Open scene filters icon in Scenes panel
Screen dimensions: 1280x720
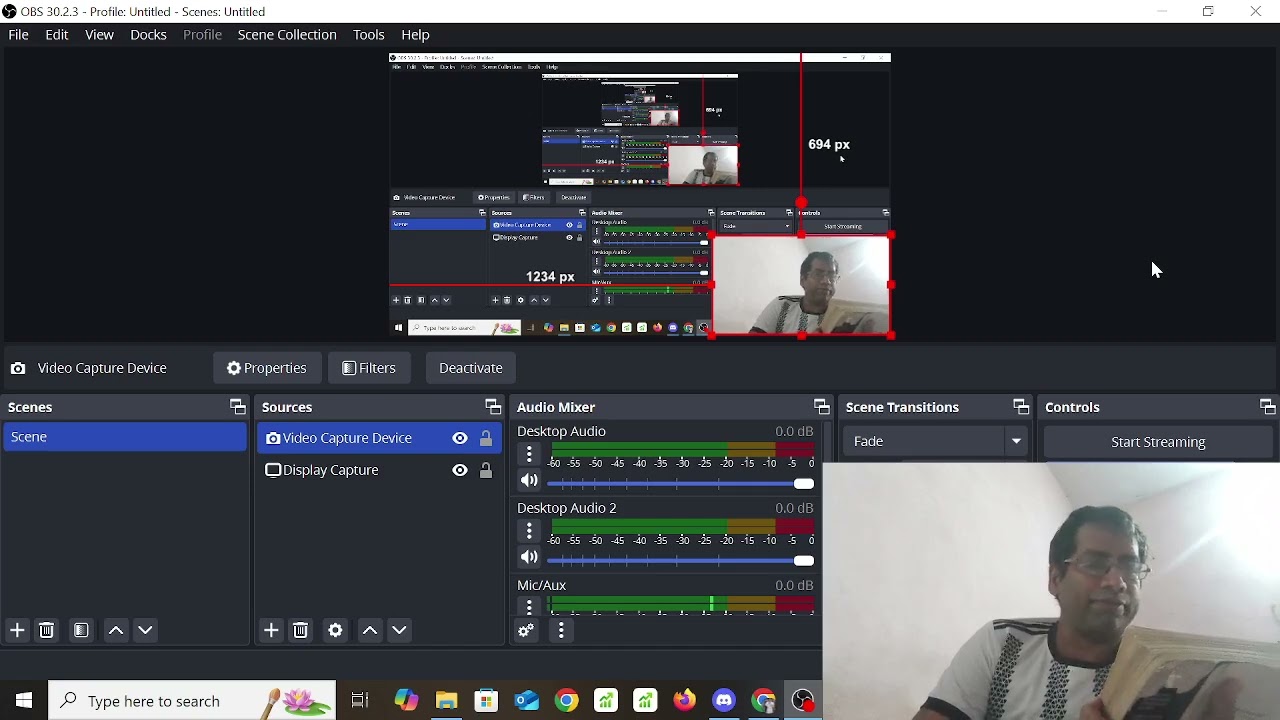[81, 630]
